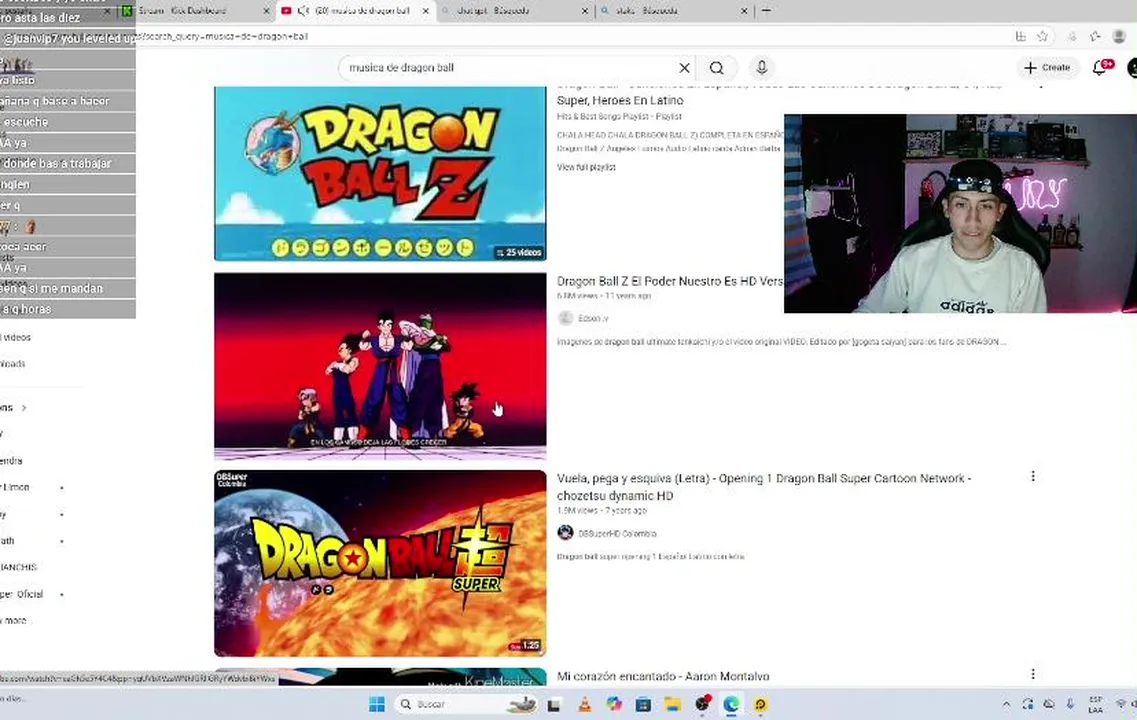Image resolution: width=1137 pixels, height=720 pixels.
Task: Start voice search with microphone icon
Action: tap(761, 67)
